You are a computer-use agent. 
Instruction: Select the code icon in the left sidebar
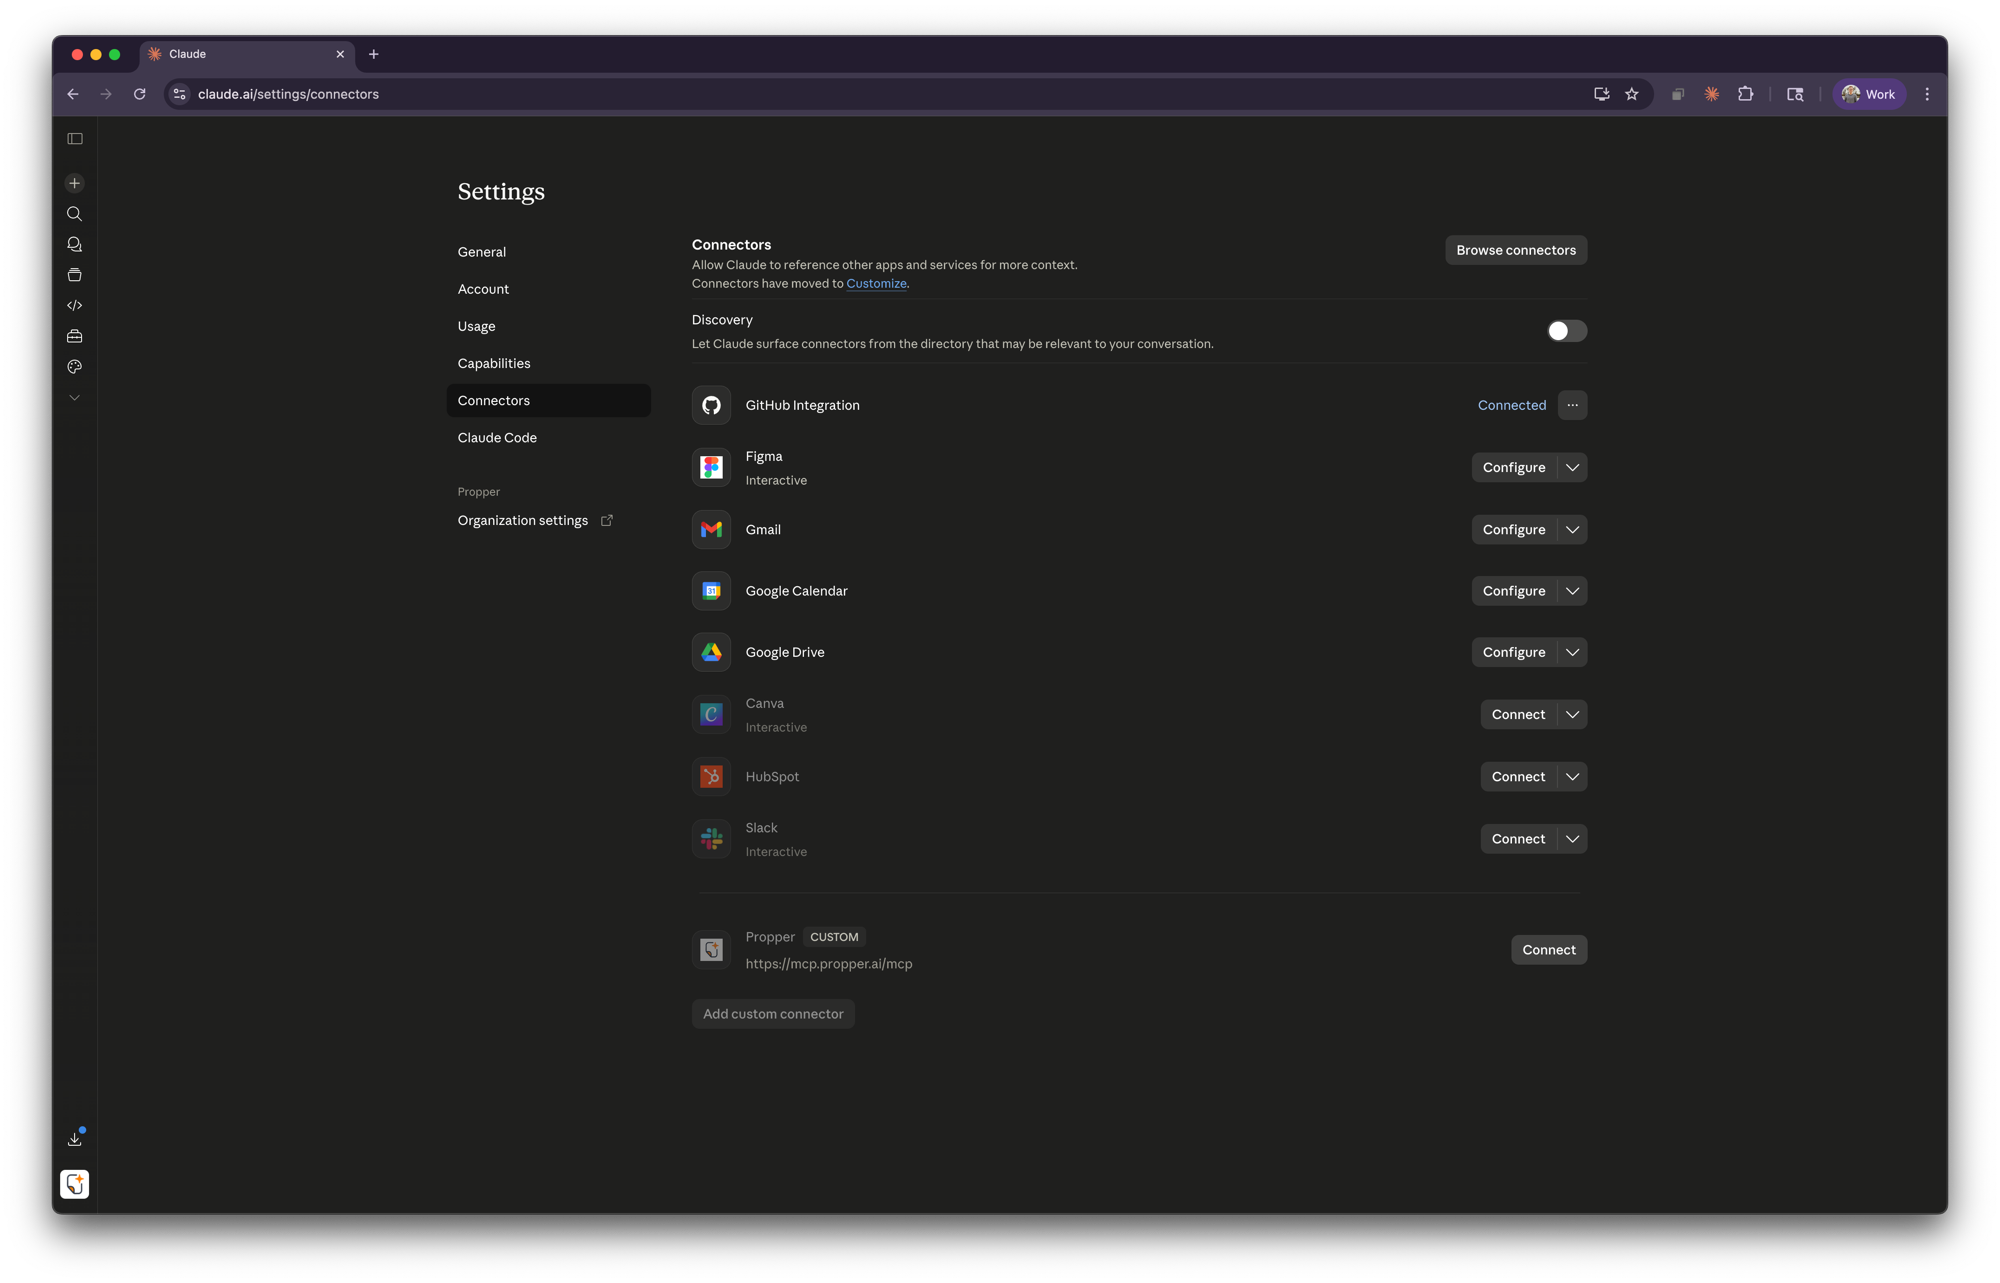pyautogui.click(x=74, y=305)
